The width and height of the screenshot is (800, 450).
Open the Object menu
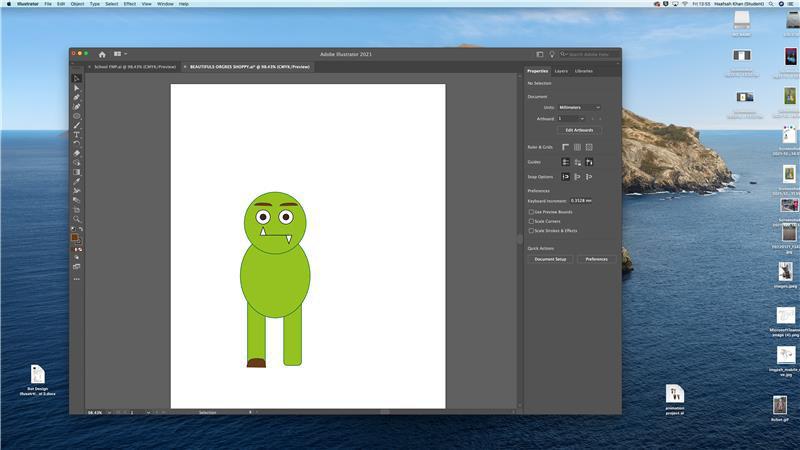pos(77,4)
